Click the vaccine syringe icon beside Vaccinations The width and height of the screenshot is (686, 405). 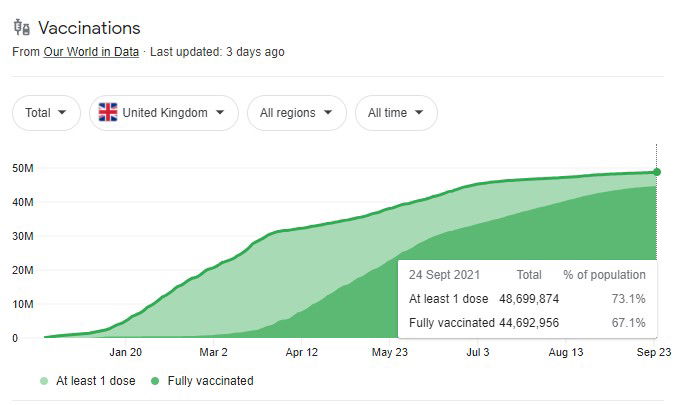click(x=21, y=27)
